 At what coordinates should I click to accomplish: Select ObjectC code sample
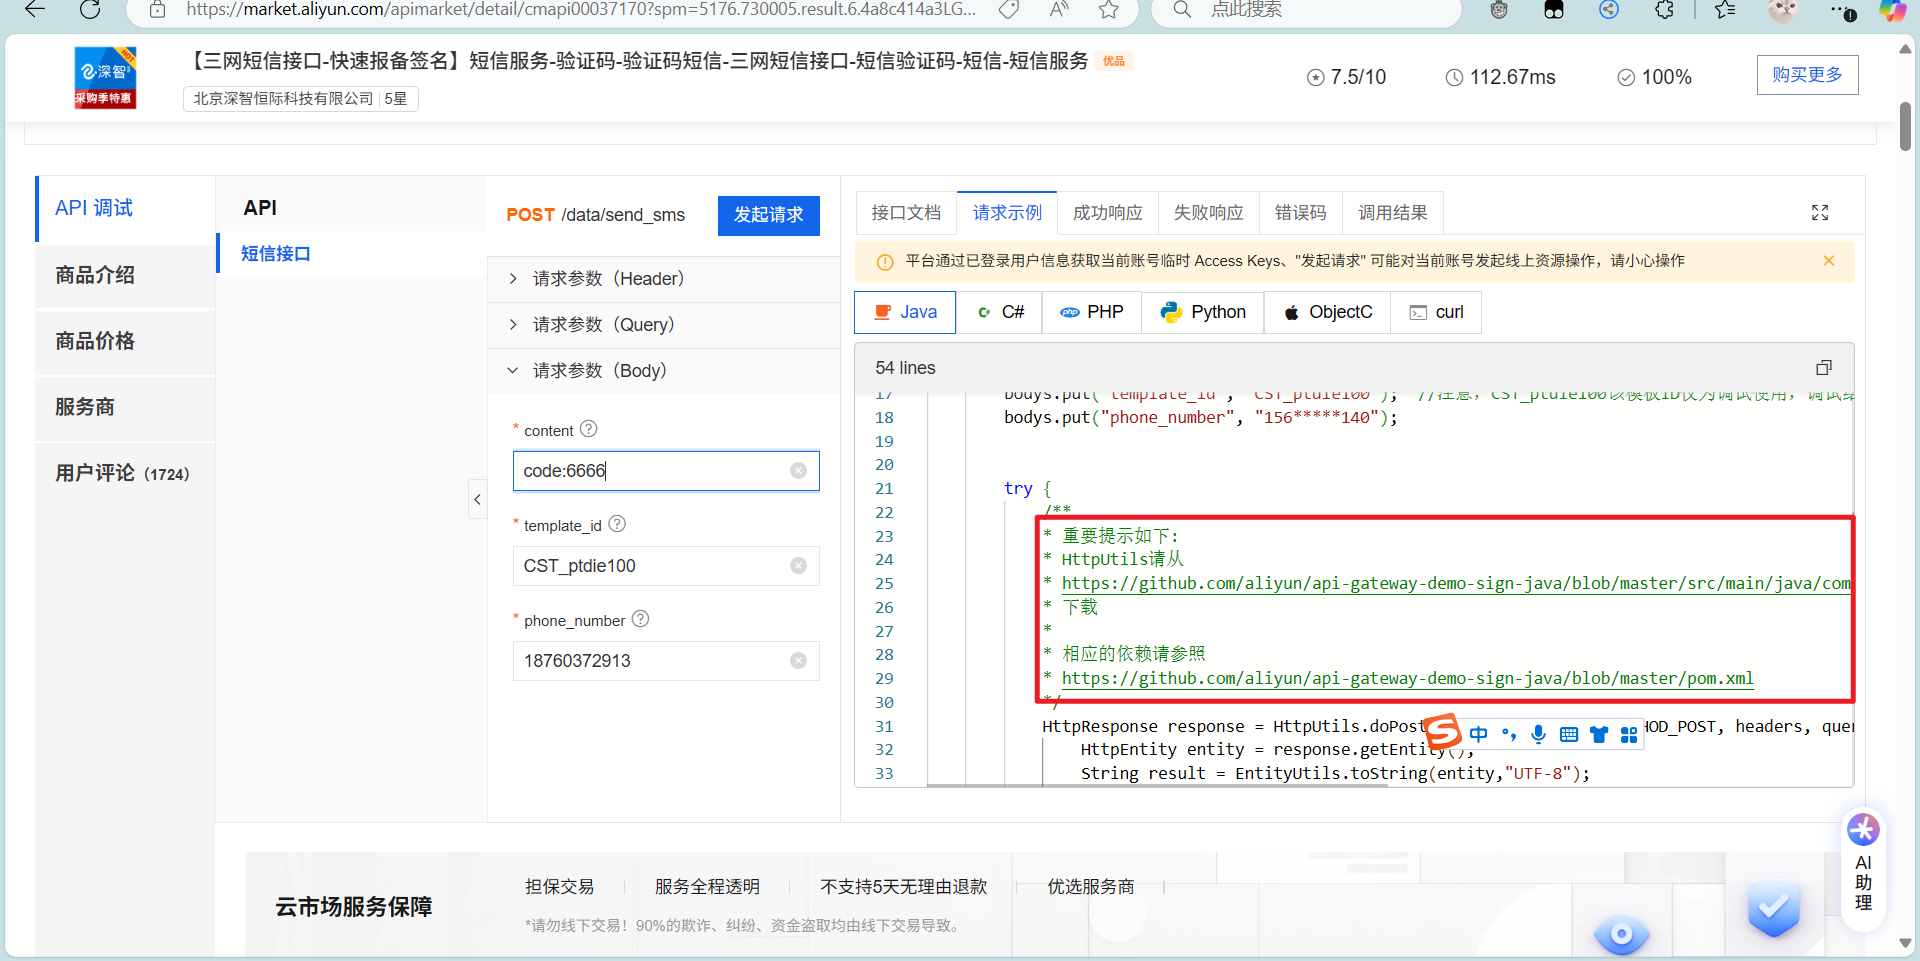(1328, 312)
